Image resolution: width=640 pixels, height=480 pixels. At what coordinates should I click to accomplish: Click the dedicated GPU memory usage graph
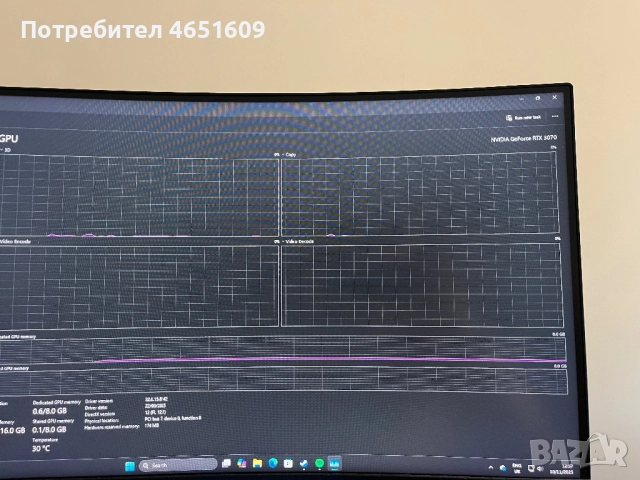(282, 349)
